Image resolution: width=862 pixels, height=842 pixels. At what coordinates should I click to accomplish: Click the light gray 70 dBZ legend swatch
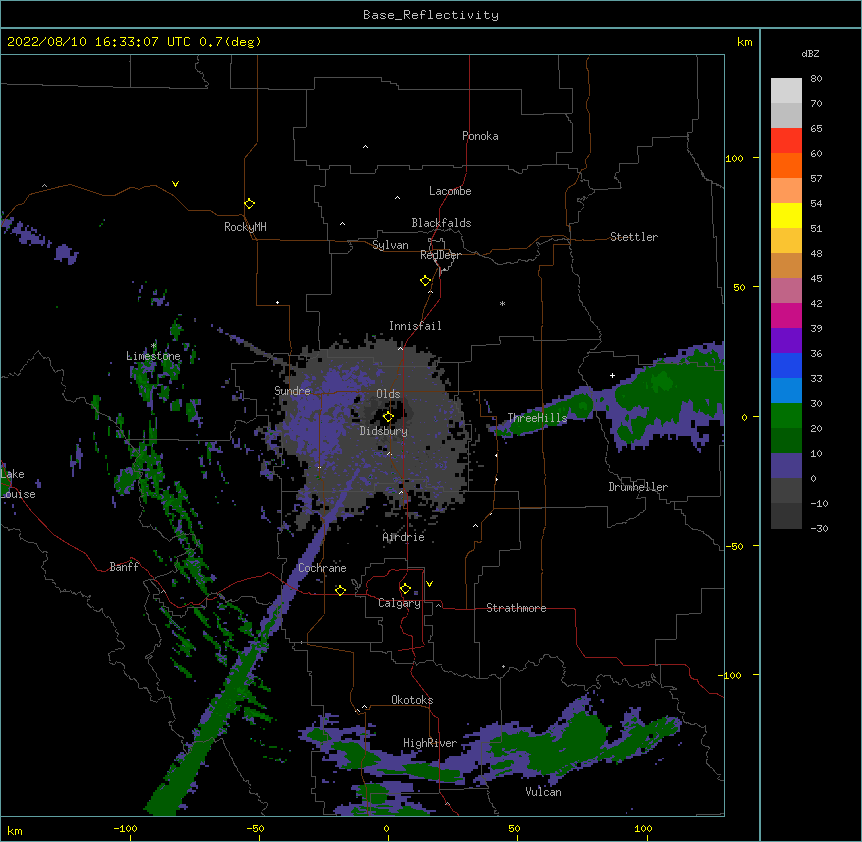coord(786,90)
